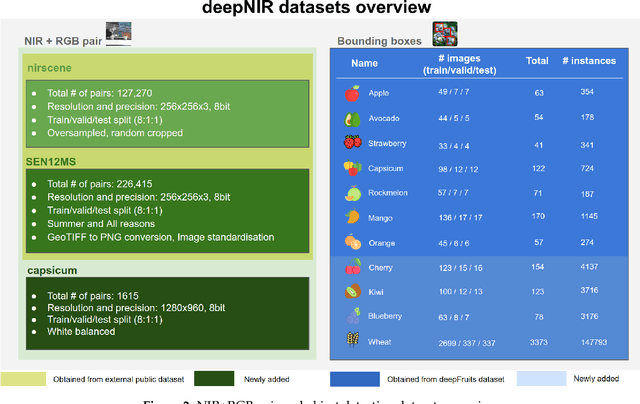Click Mango's instance count '1145'

(x=589, y=216)
